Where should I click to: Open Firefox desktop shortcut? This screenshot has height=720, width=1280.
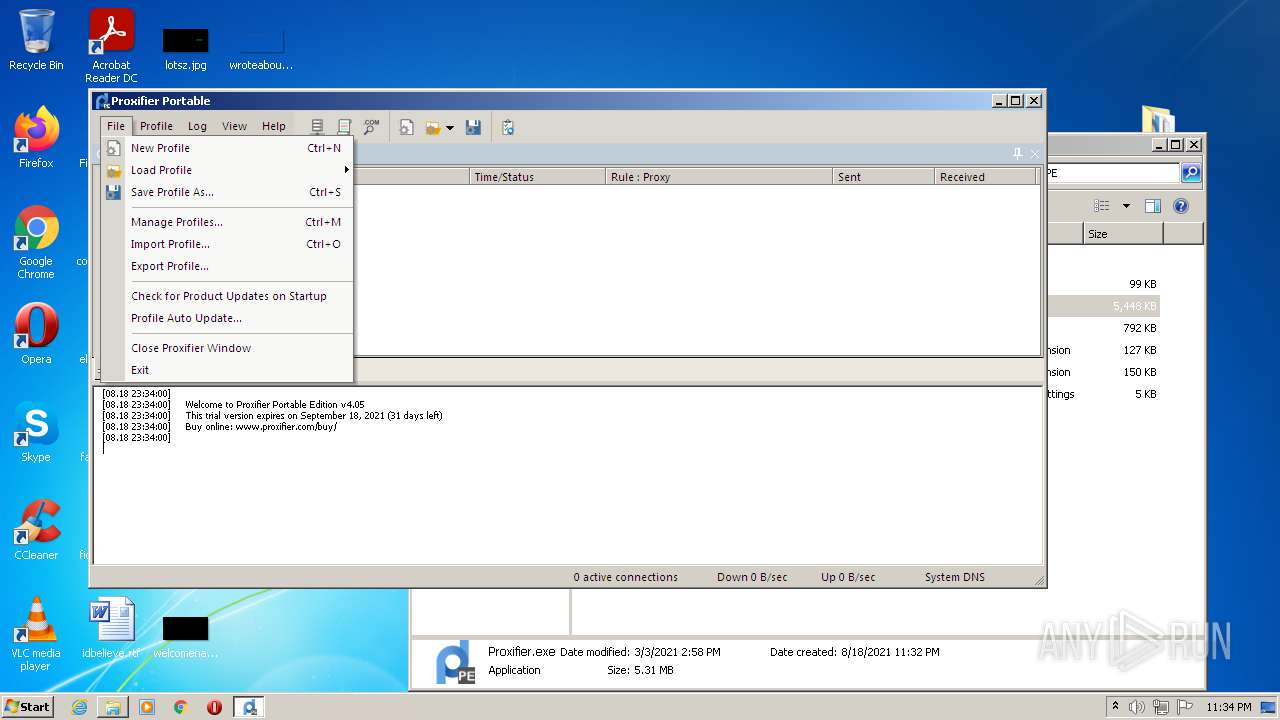coord(36,137)
